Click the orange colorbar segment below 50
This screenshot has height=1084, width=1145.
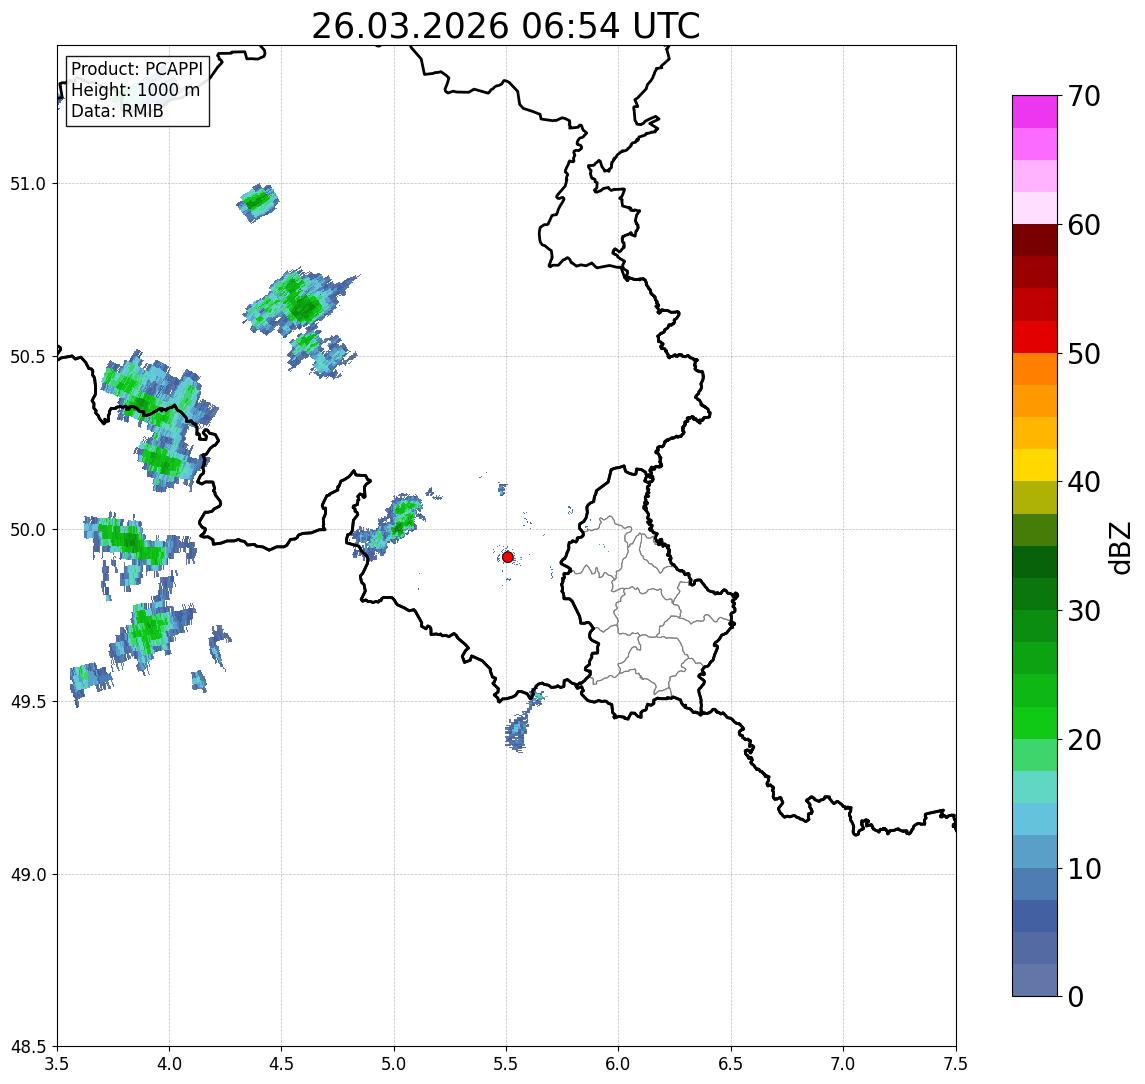(x=1035, y=369)
